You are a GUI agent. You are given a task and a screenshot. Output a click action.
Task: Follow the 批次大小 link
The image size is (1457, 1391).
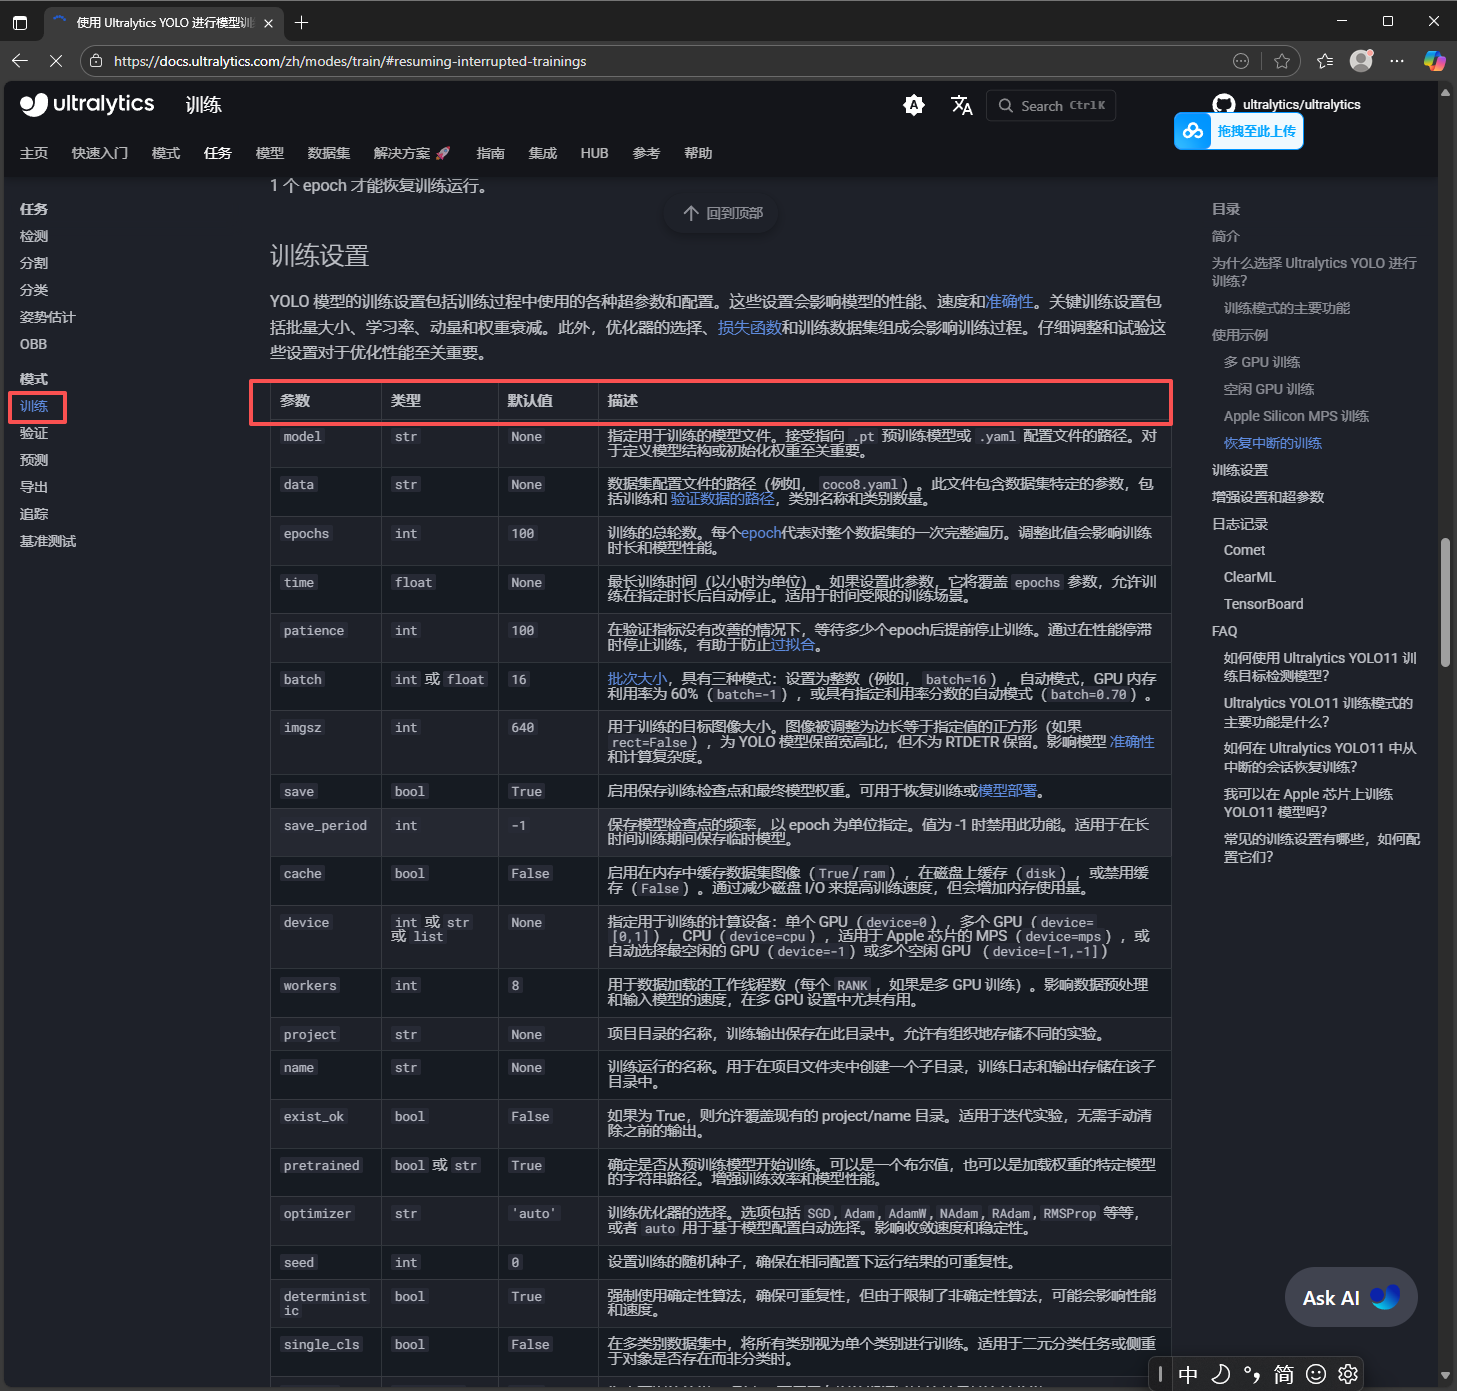[x=637, y=679]
